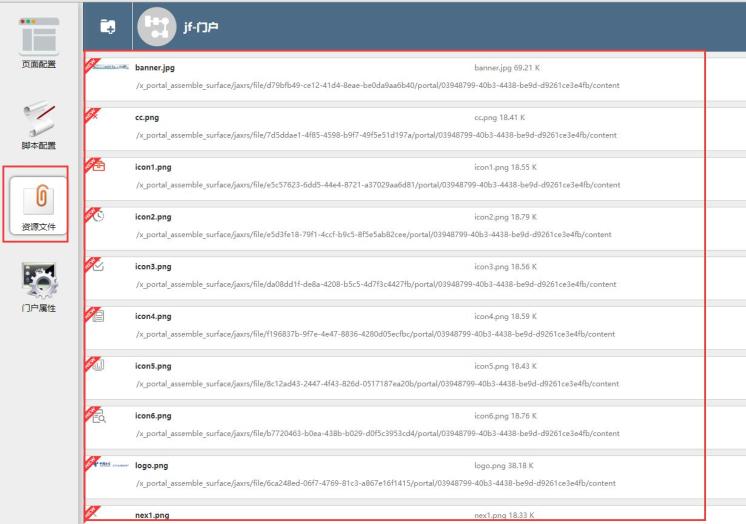Click the add-file folder icon in header
This screenshot has height=524, width=746.
coord(108,26)
